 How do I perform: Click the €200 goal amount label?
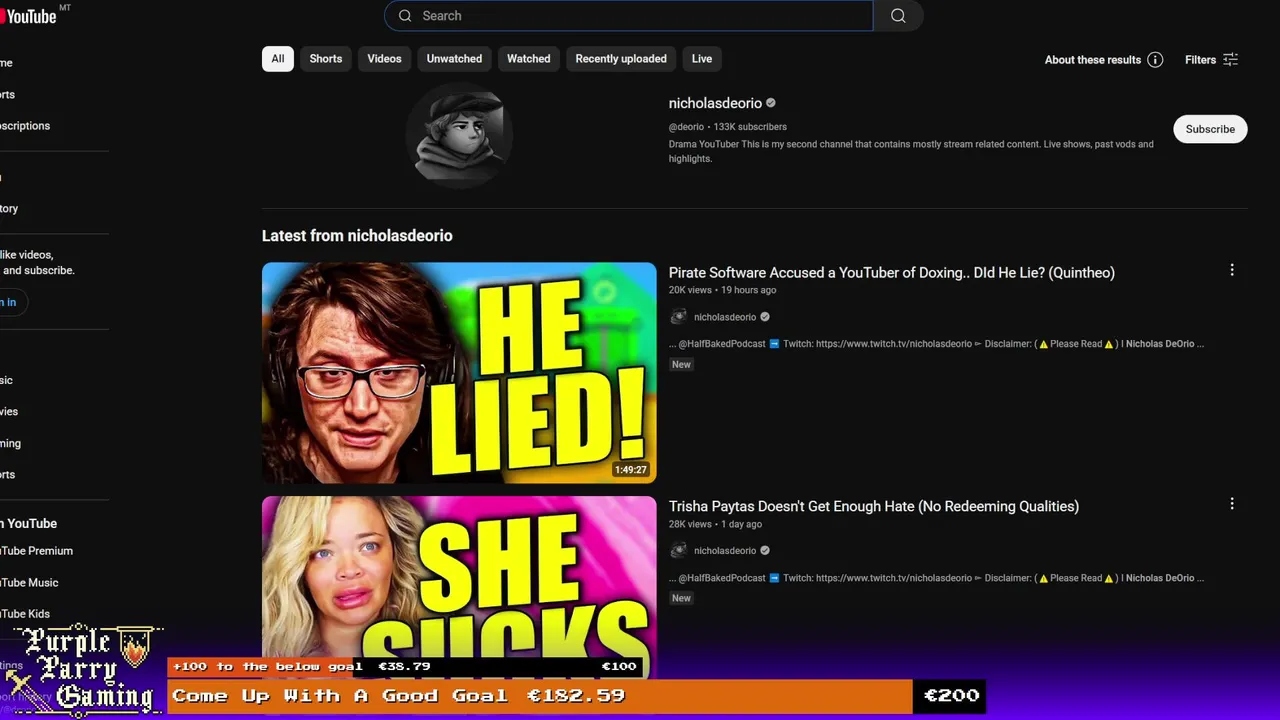[951, 696]
